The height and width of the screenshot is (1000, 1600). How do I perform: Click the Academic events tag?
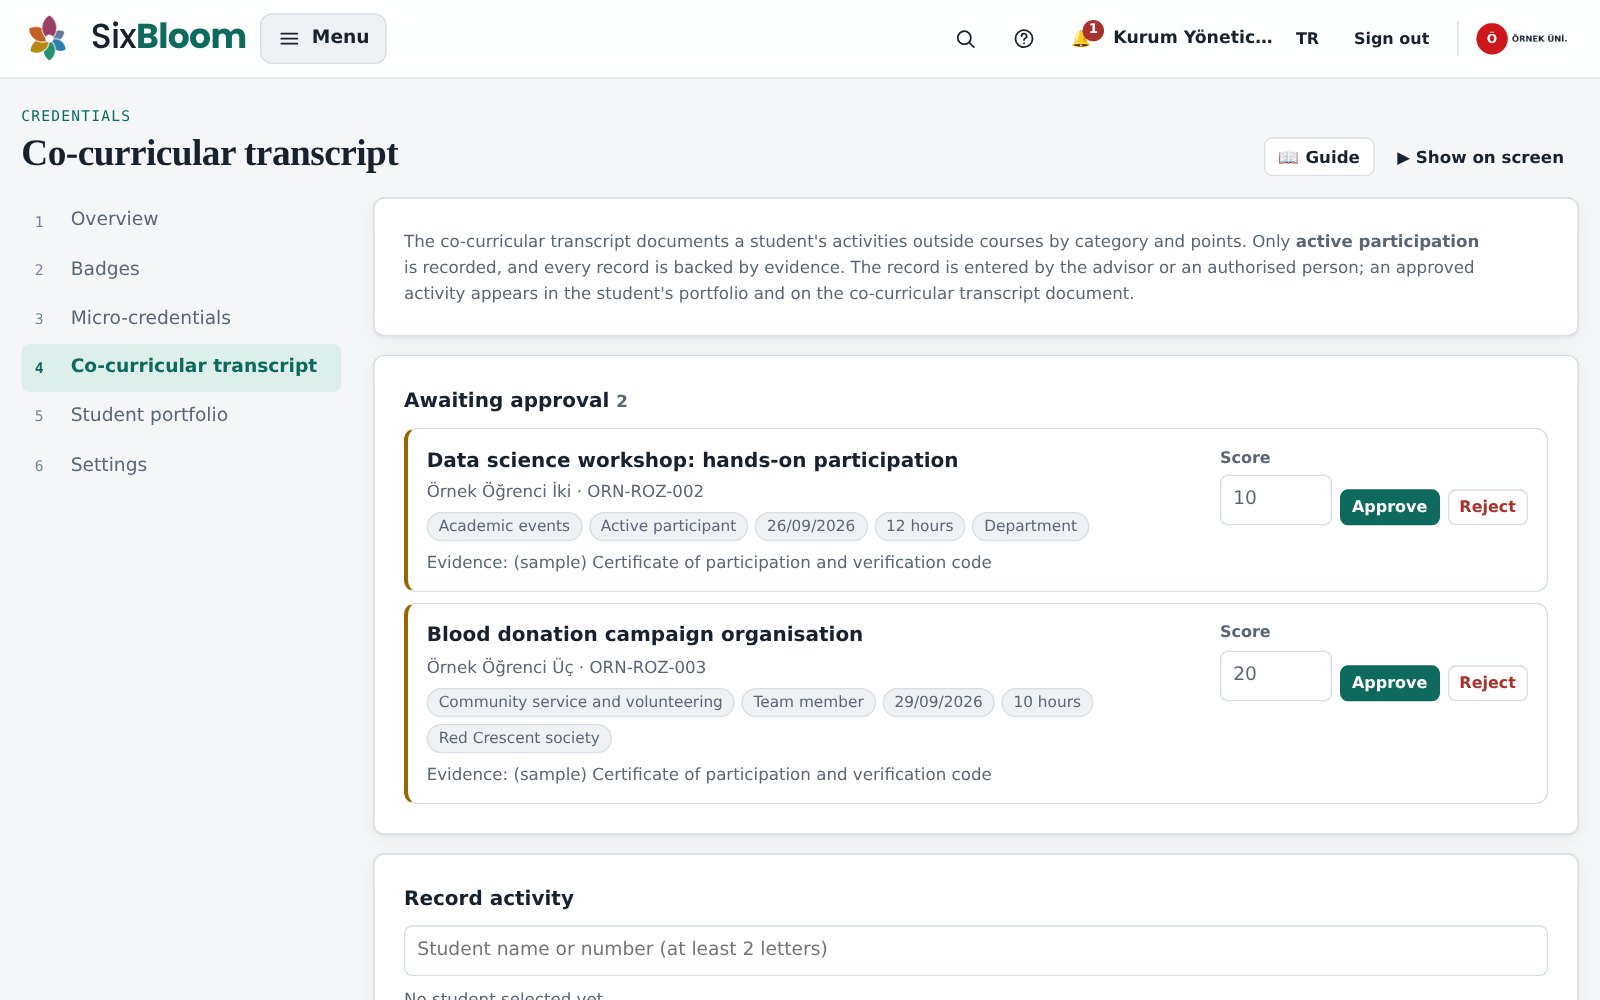point(504,526)
